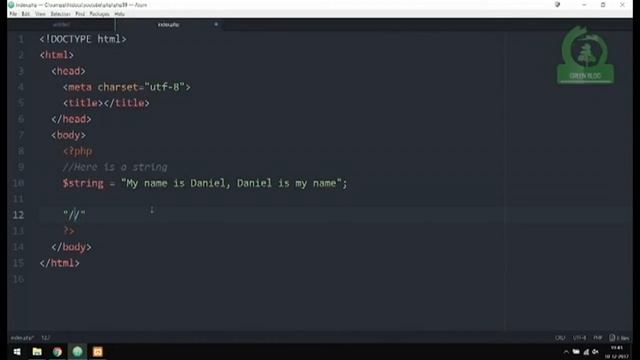Click the network tray icon

point(586,352)
